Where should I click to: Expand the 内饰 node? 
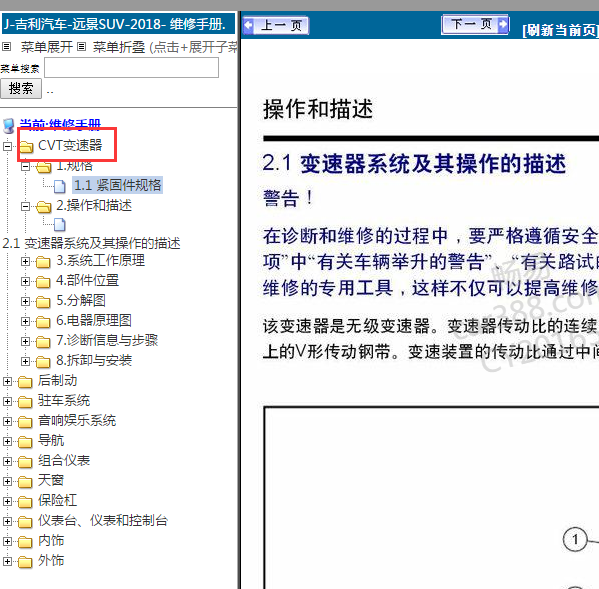coord(7,541)
